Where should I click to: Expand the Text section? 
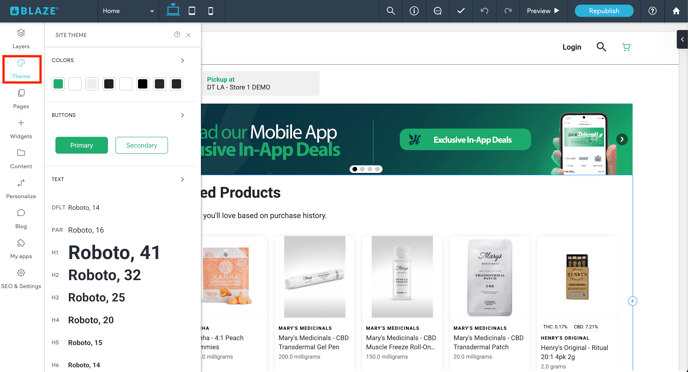pos(182,179)
